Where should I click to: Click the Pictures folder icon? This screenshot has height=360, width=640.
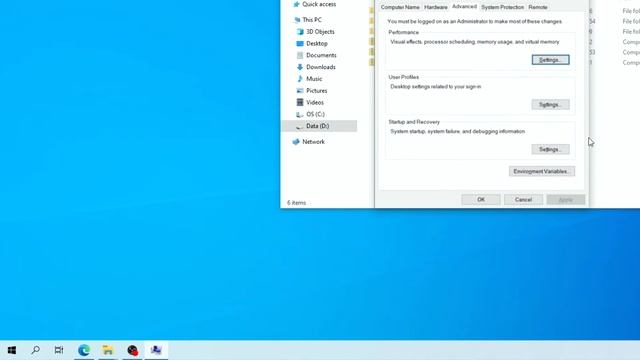pyautogui.click(x=300, y=91)
